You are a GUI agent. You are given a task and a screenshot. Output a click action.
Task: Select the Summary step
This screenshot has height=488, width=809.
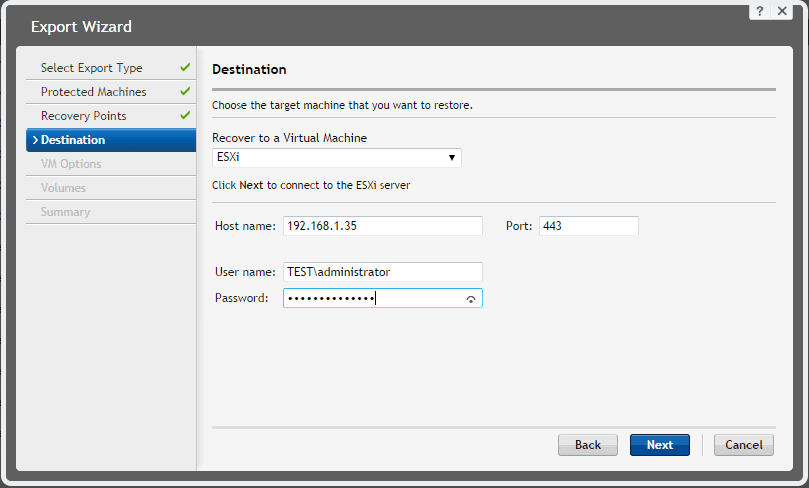click(111, 212)
